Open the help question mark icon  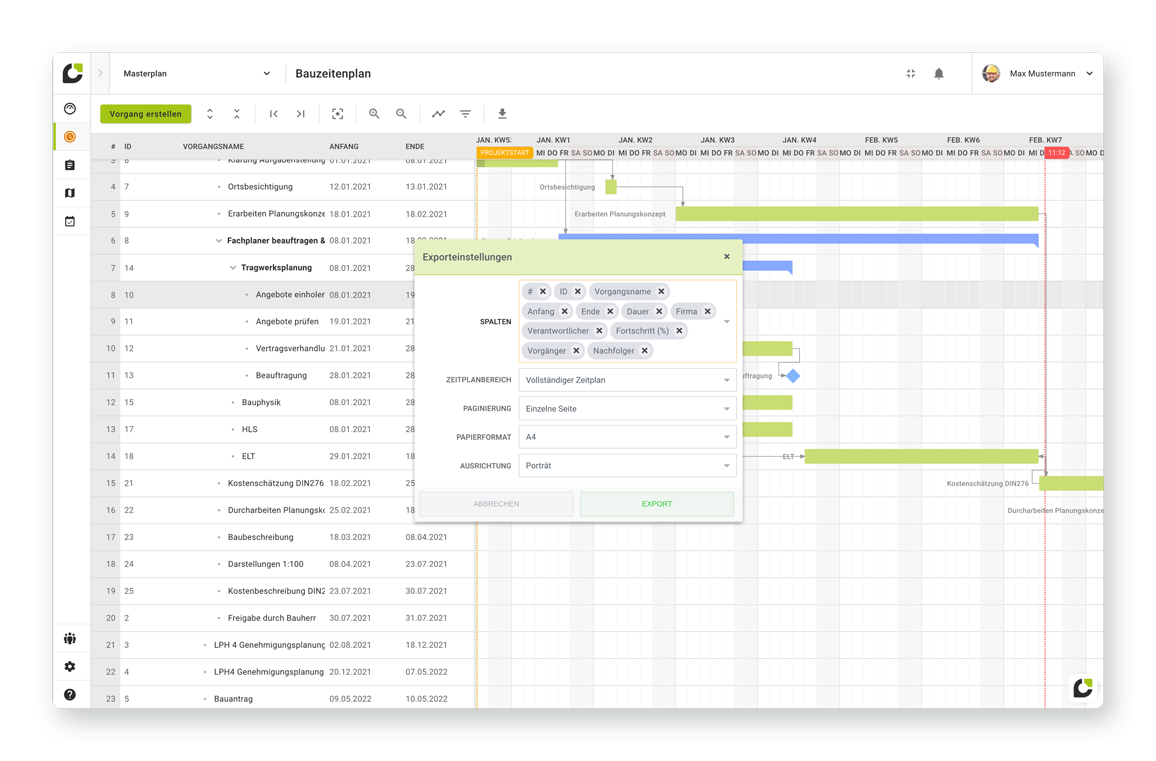(70, 695)
